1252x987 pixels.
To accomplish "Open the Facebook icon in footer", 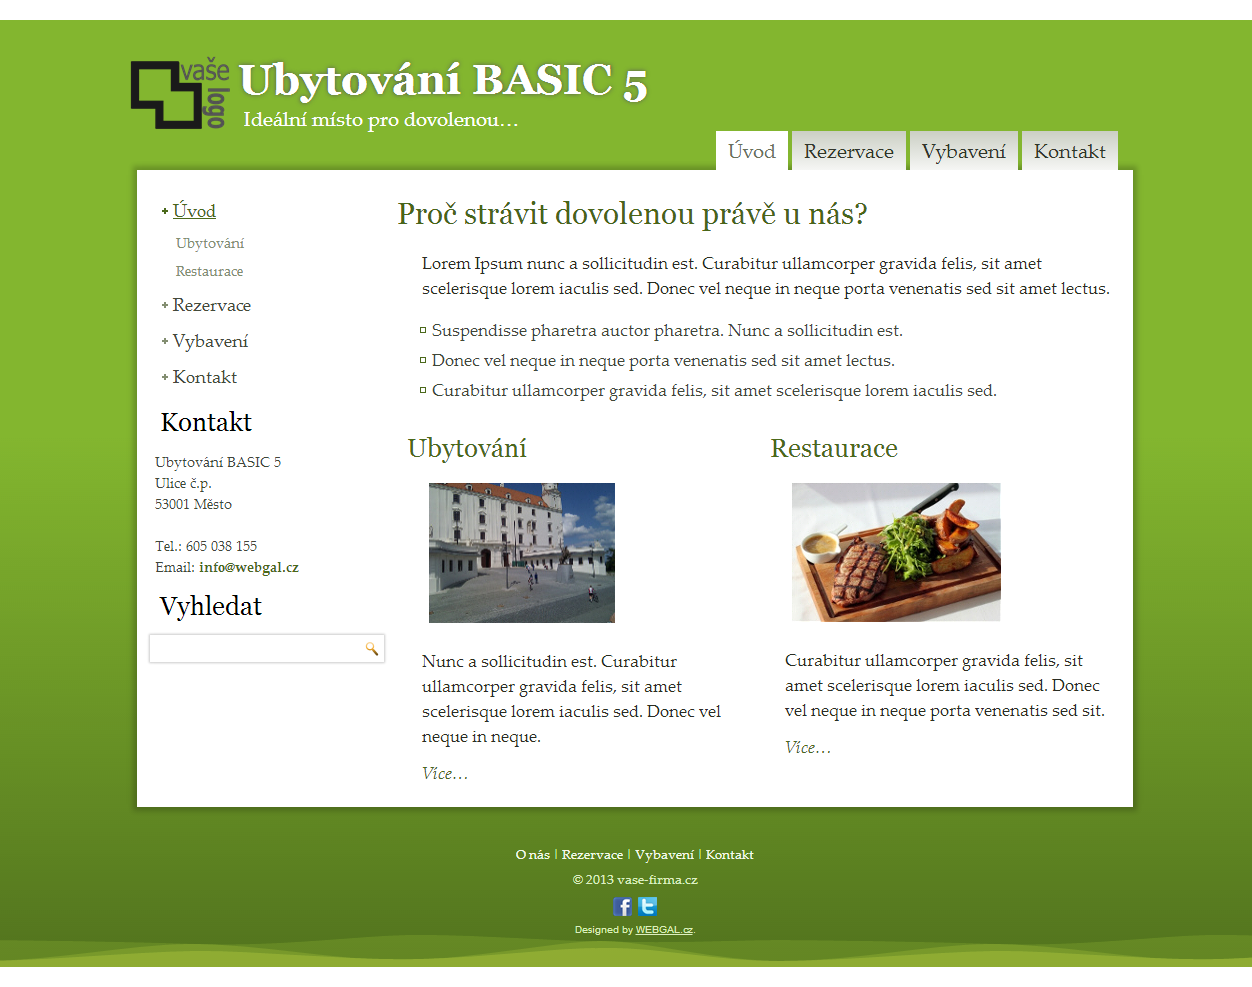I will pos(623,907).
